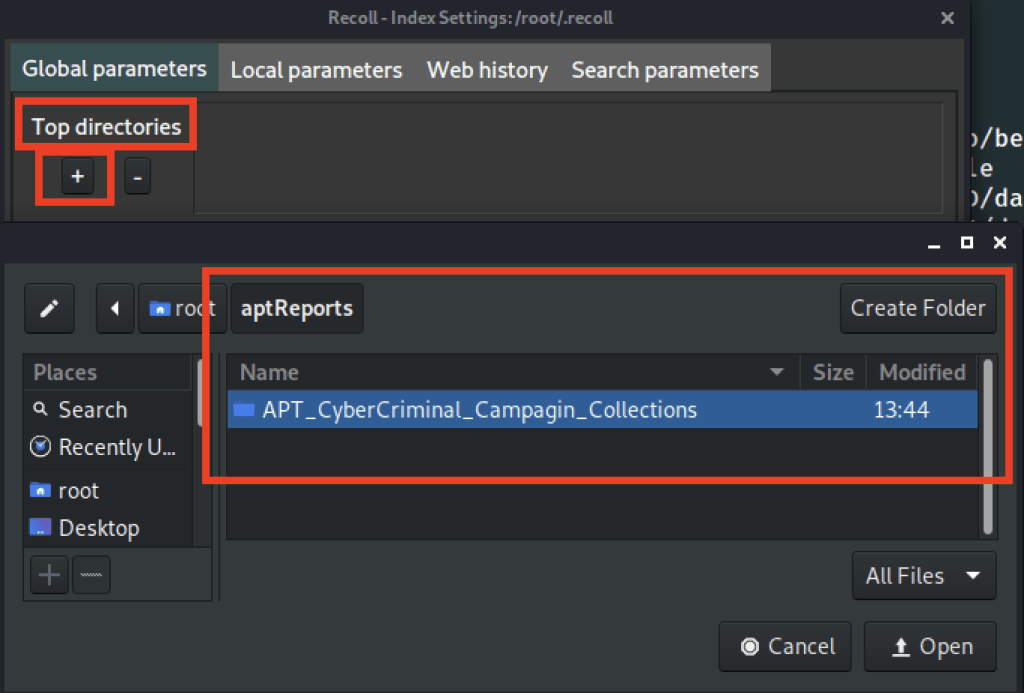Open the All Files filter dropdown

923,576
